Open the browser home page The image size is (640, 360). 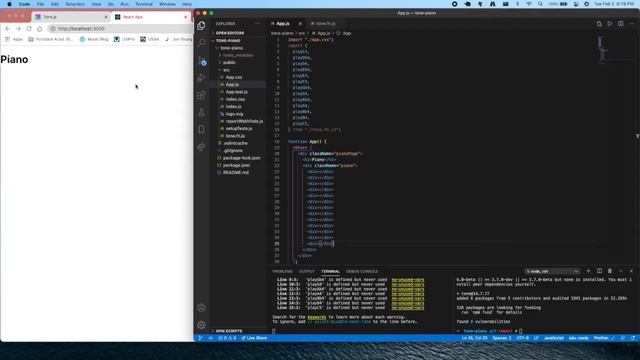(40, 29)
